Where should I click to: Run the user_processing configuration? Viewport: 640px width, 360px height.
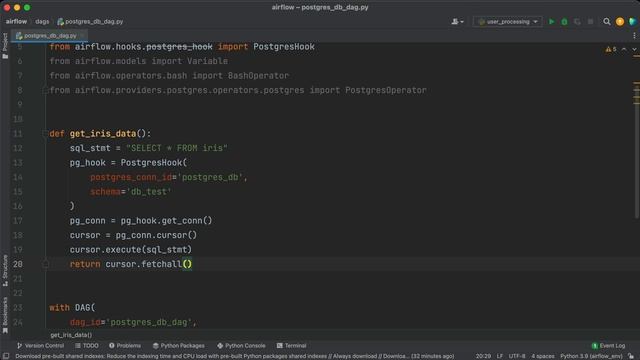(x=551, y=22)
